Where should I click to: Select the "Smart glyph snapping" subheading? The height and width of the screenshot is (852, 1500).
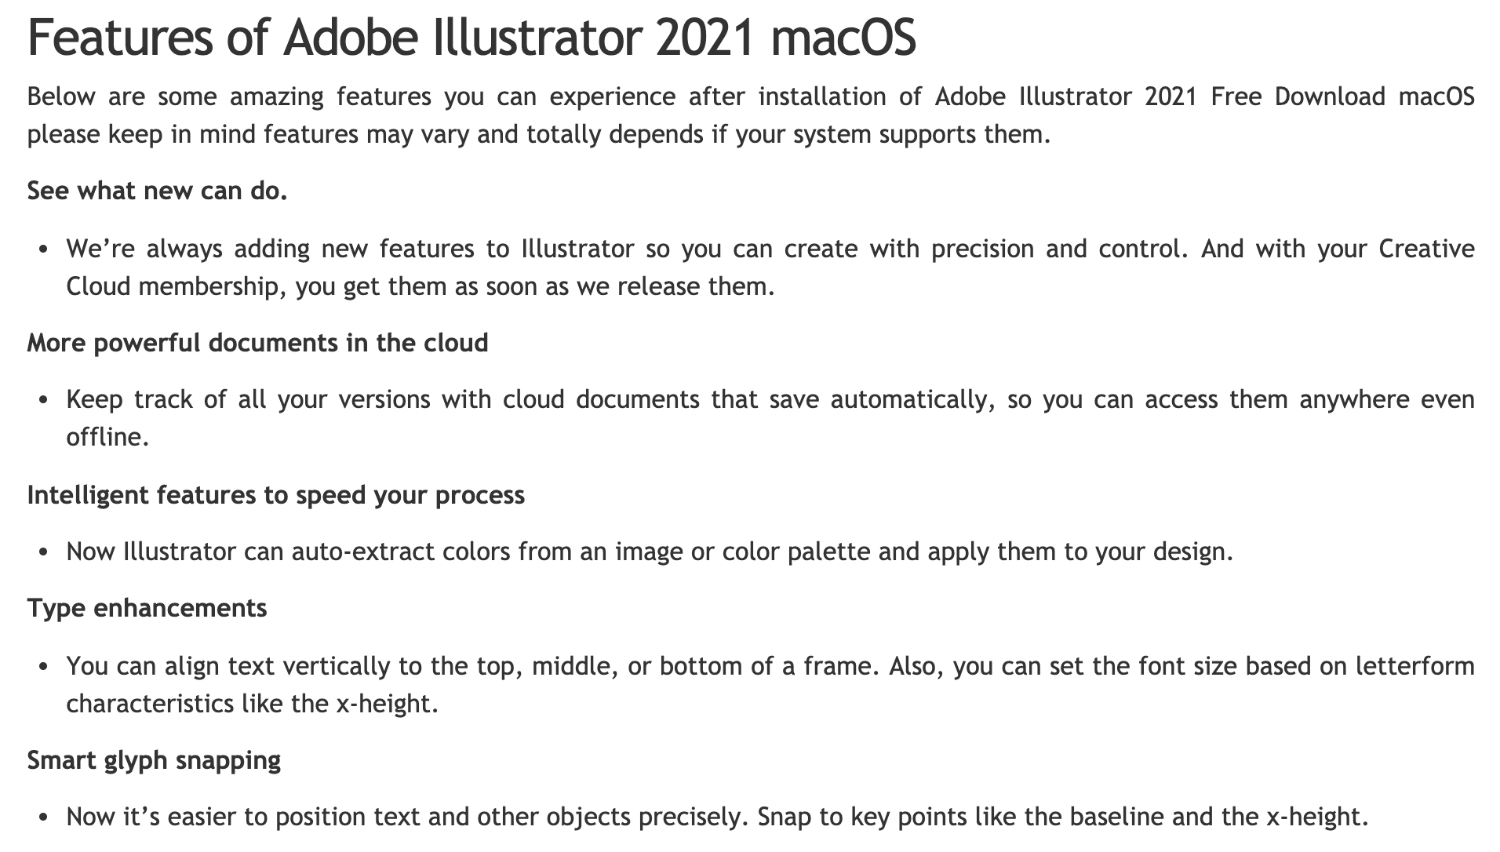[x=154, y=760]
